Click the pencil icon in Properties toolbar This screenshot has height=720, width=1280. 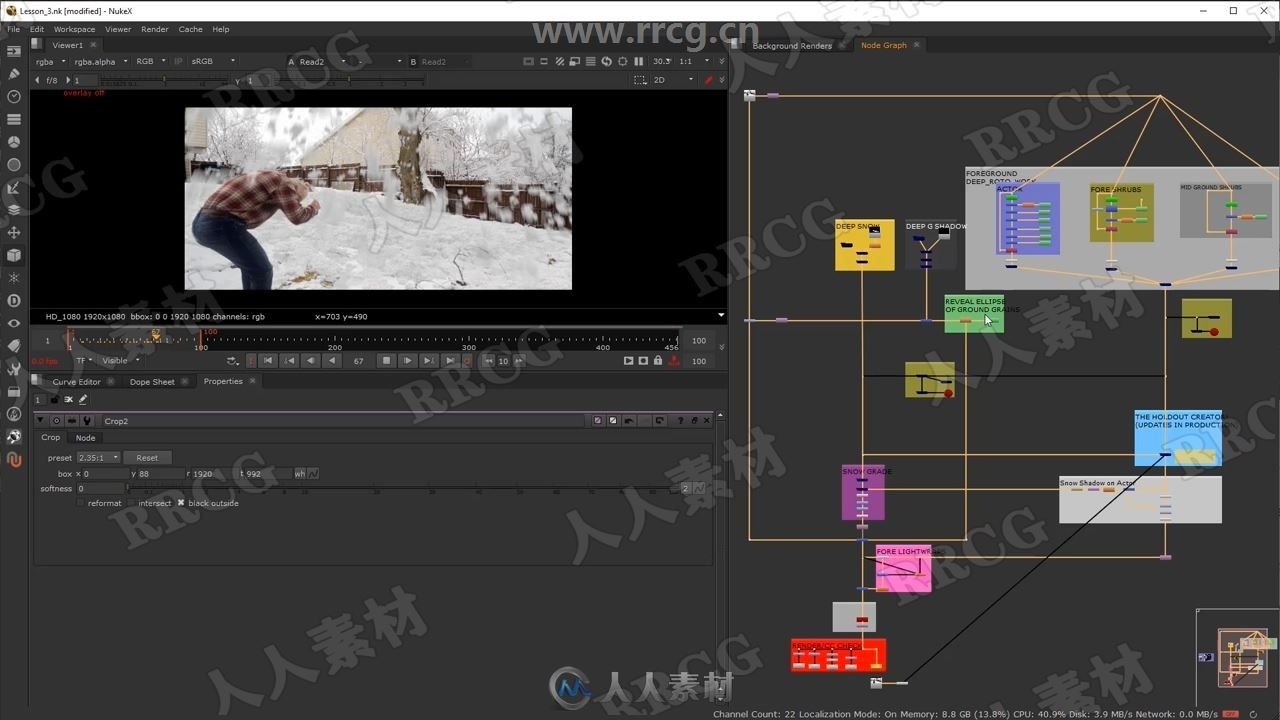coord(83,400)
